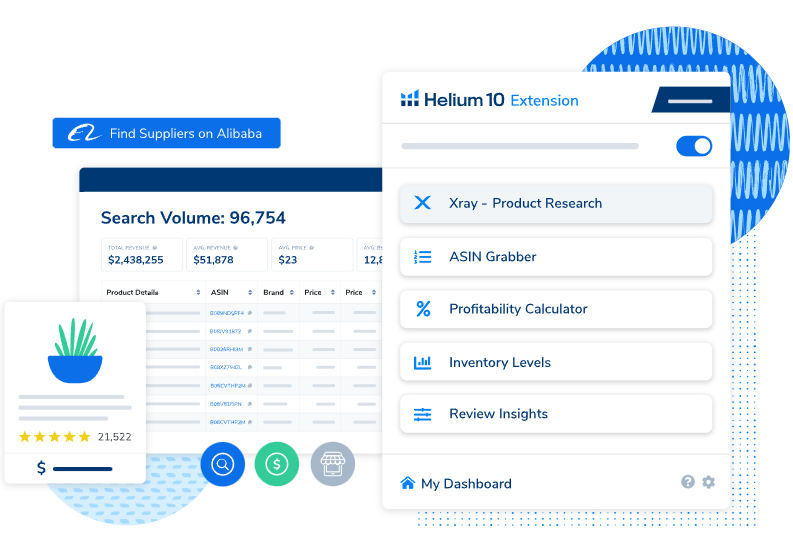Sort by Product Details column arrows

[198, 292]
